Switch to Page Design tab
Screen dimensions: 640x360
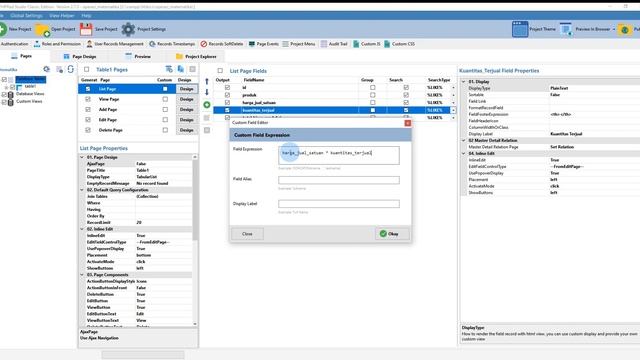point(80,56)
